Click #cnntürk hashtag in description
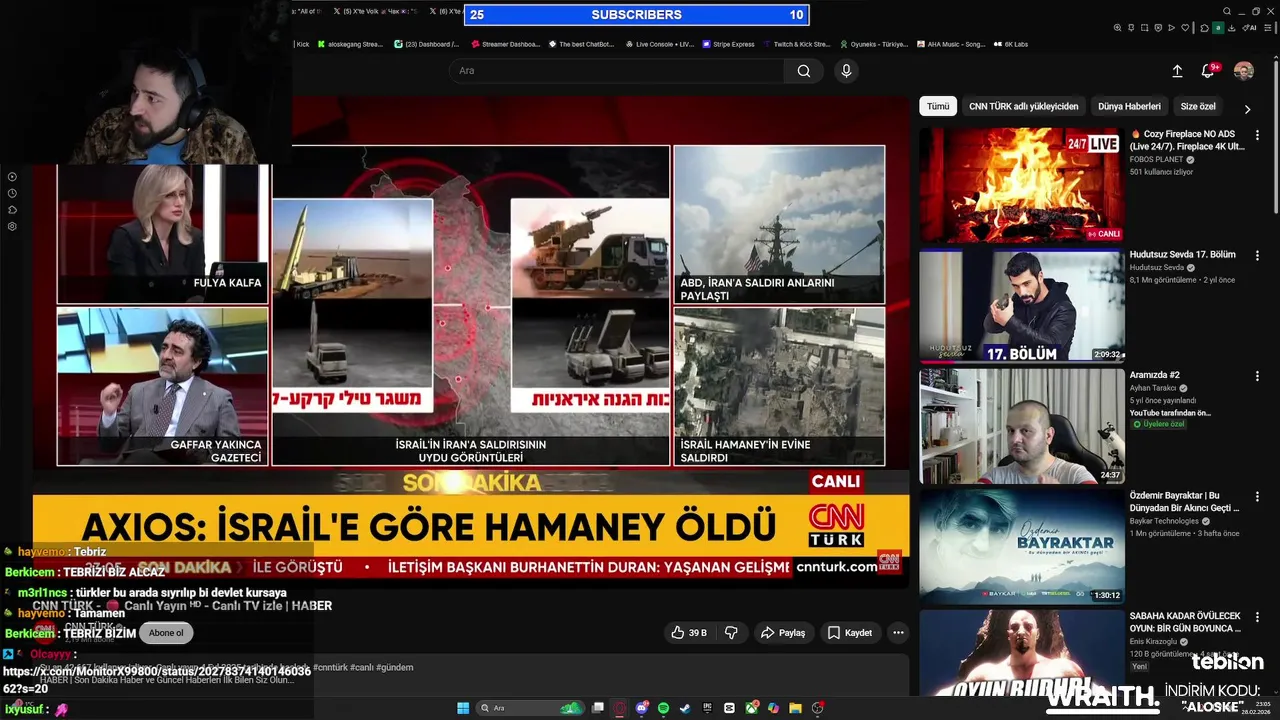 click(x=330, y=667)
